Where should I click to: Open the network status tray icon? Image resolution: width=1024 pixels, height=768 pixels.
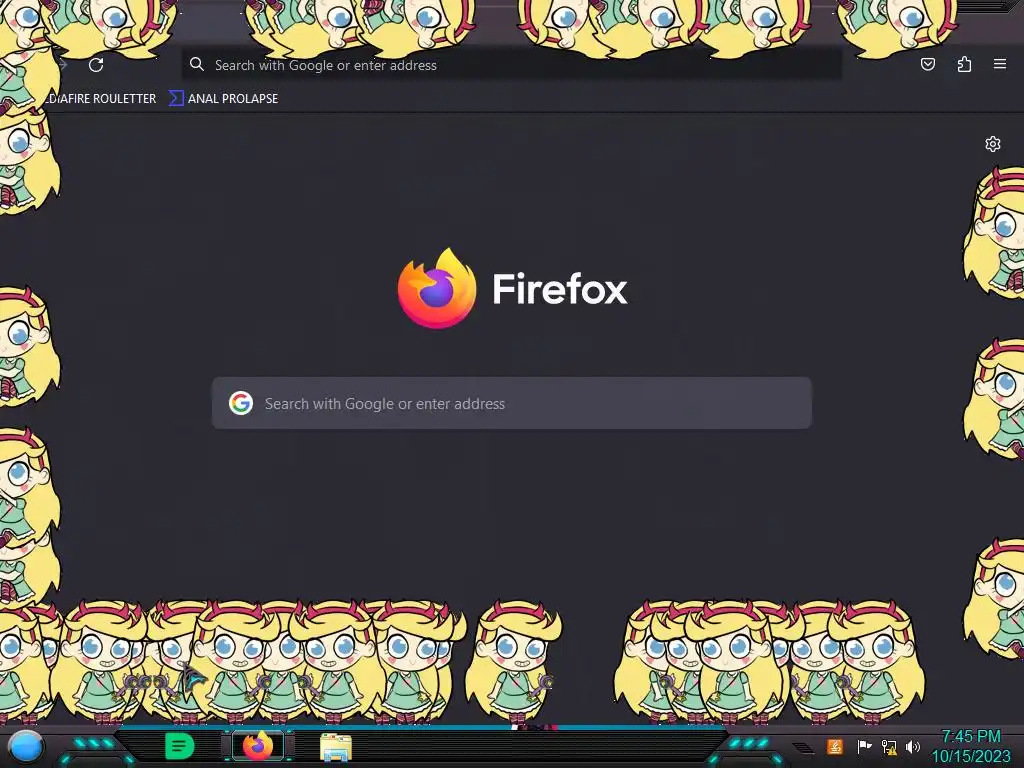889,746
